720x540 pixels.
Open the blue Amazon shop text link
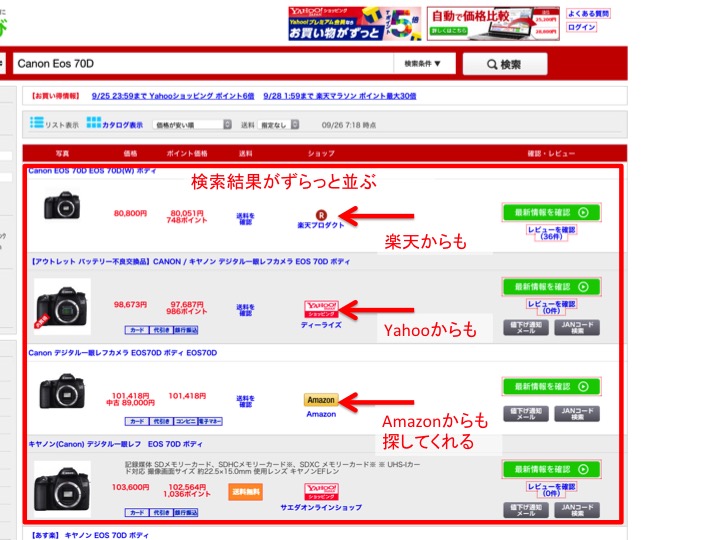coord(321,414)
